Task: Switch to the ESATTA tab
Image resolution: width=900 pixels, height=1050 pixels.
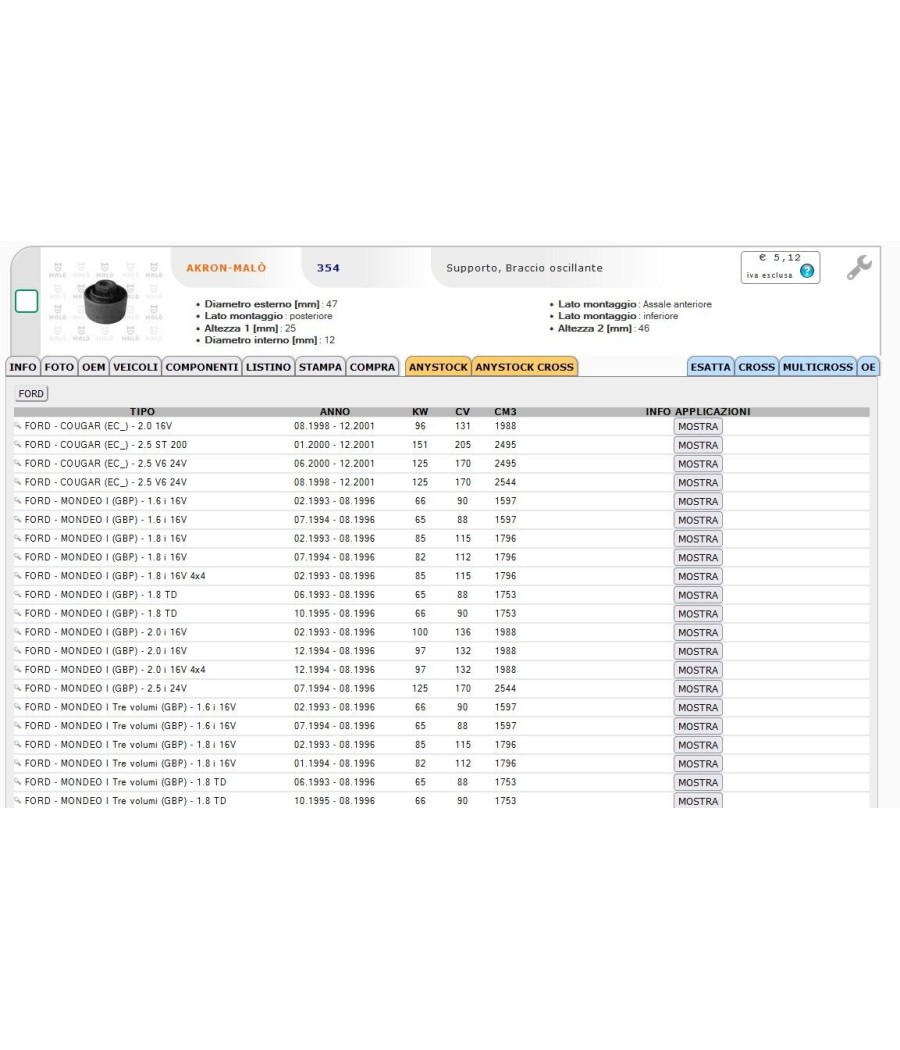Action: (x=710, y=367)
